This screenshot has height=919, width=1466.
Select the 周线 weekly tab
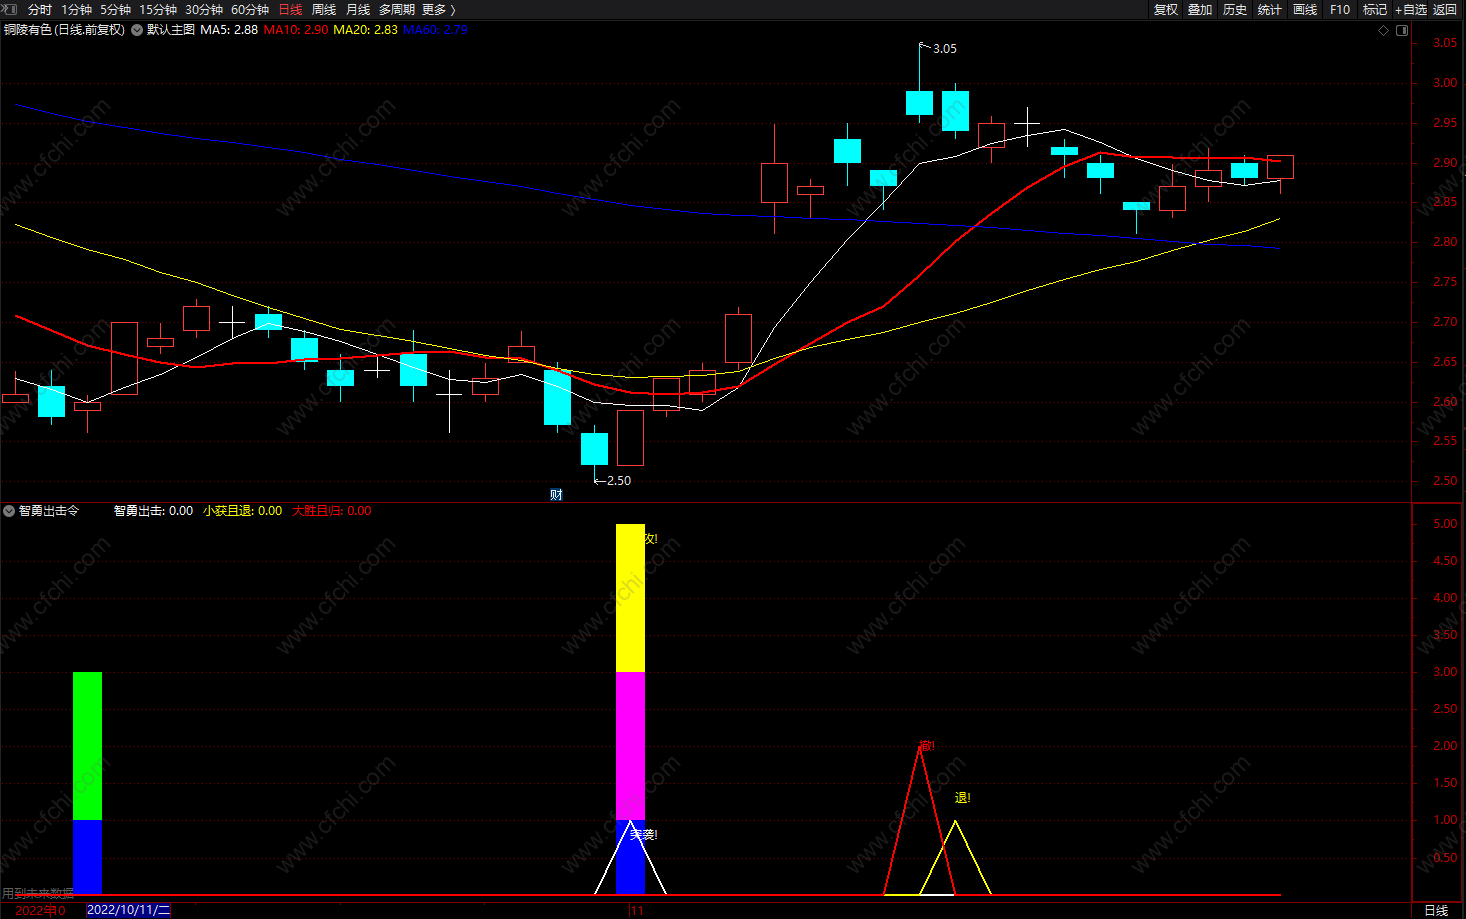324,9
